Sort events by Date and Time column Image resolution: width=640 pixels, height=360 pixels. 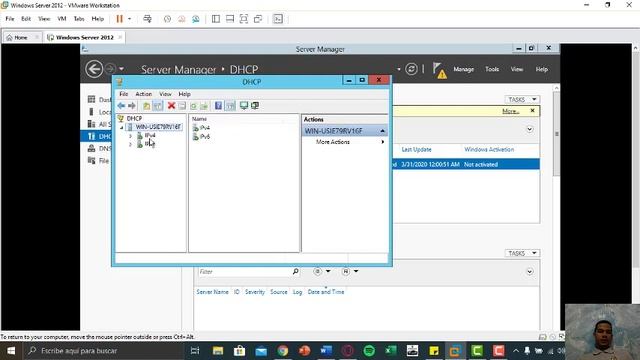pos(326,292)
